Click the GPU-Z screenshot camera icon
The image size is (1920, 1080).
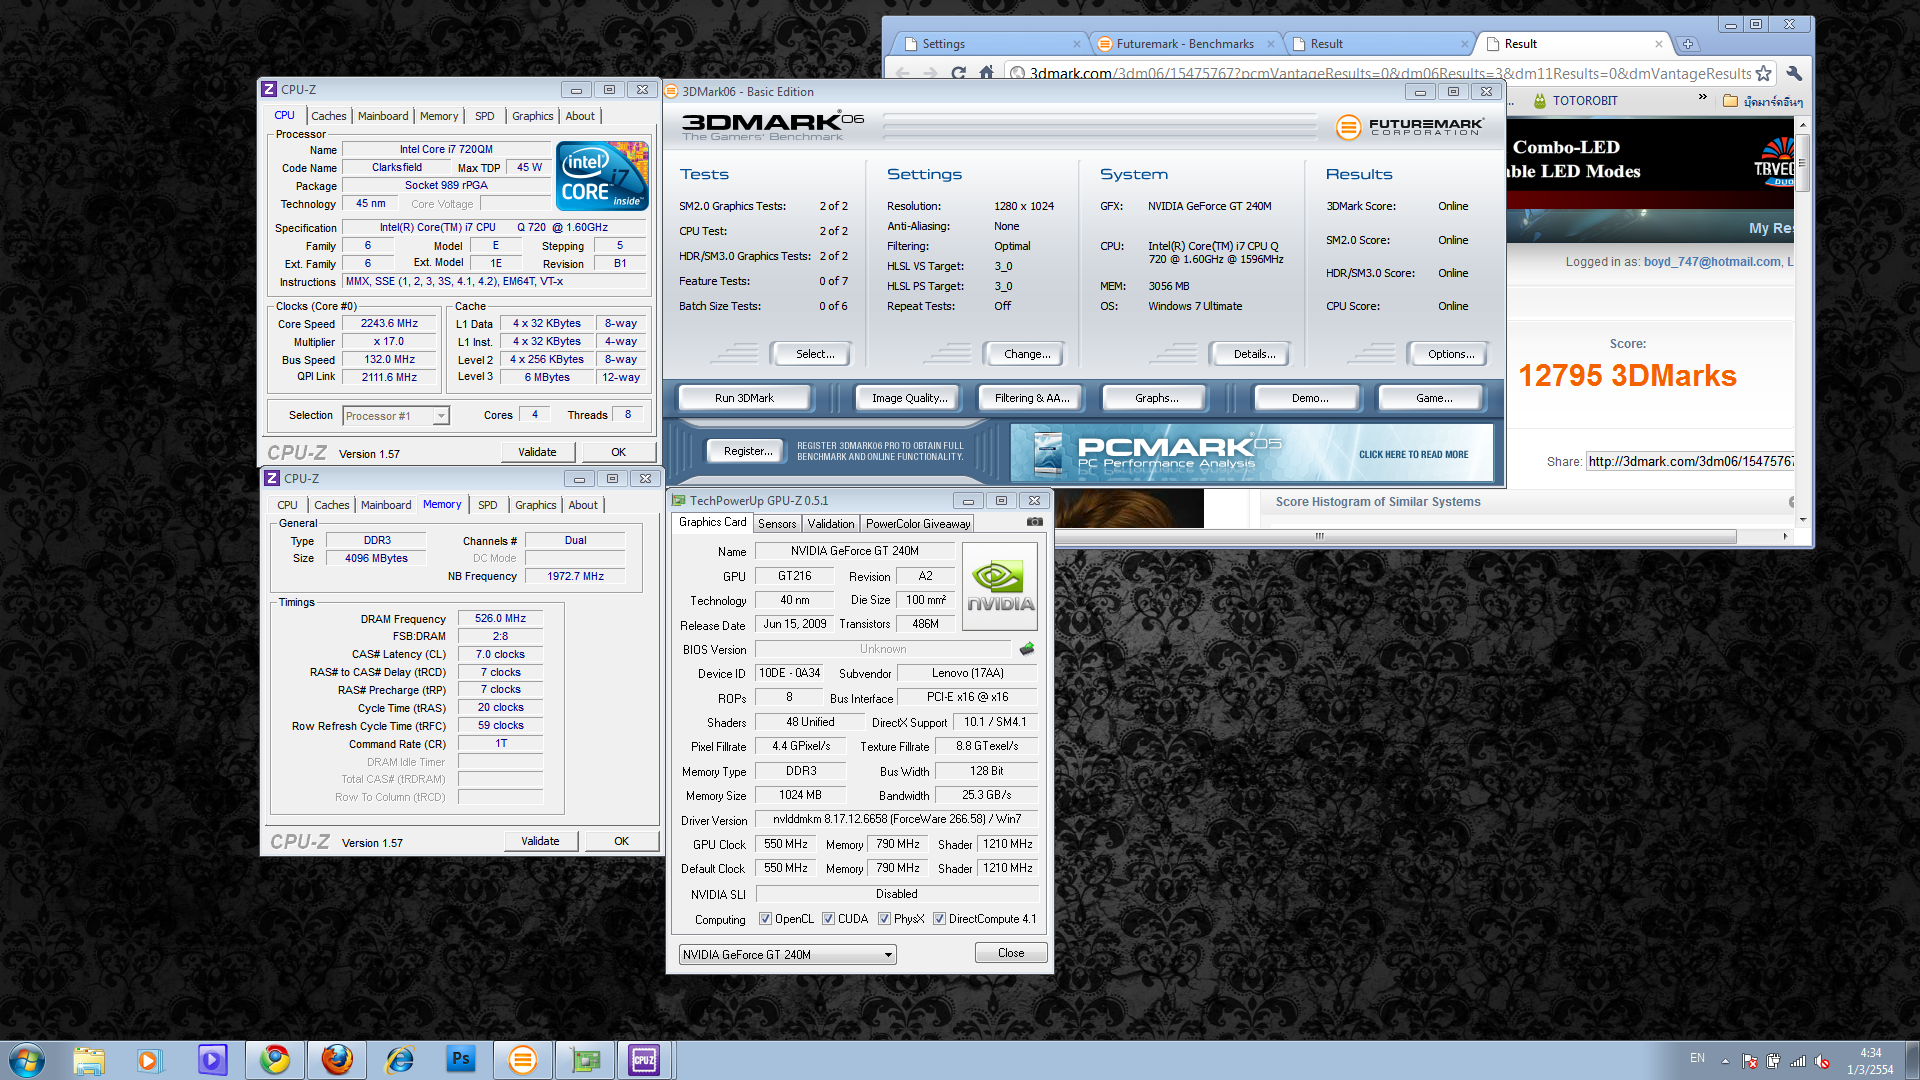click(1034, 522)
